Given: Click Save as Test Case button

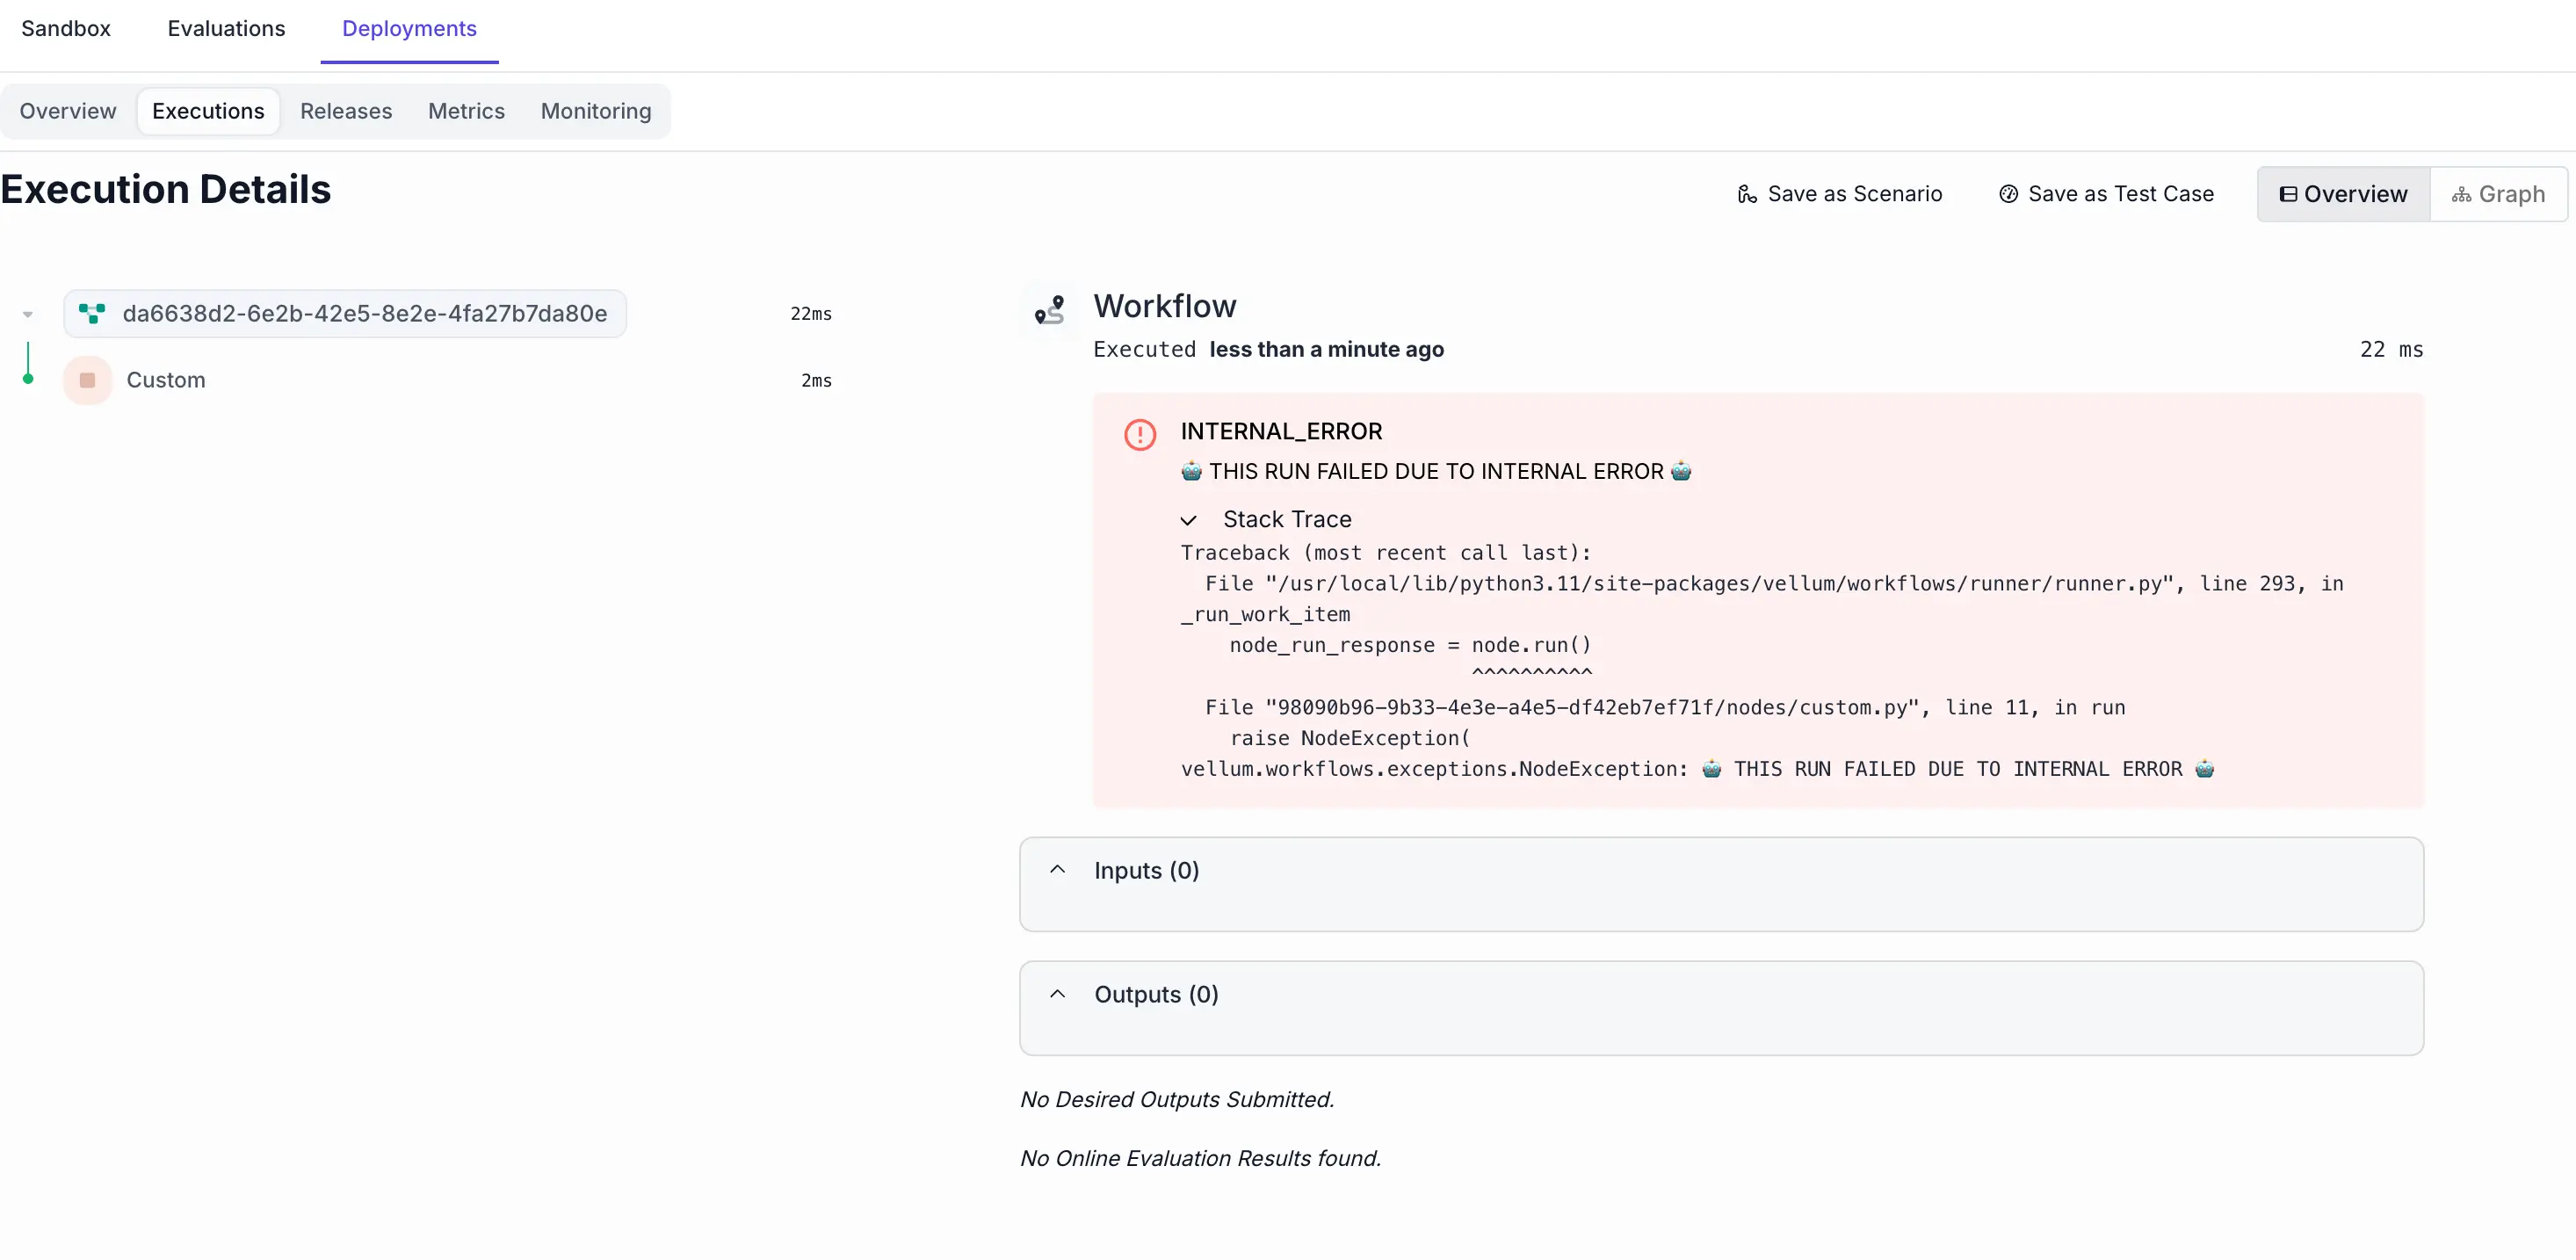Looking at the screenshot, I should pyautogui.click(x=2106, y=194).
